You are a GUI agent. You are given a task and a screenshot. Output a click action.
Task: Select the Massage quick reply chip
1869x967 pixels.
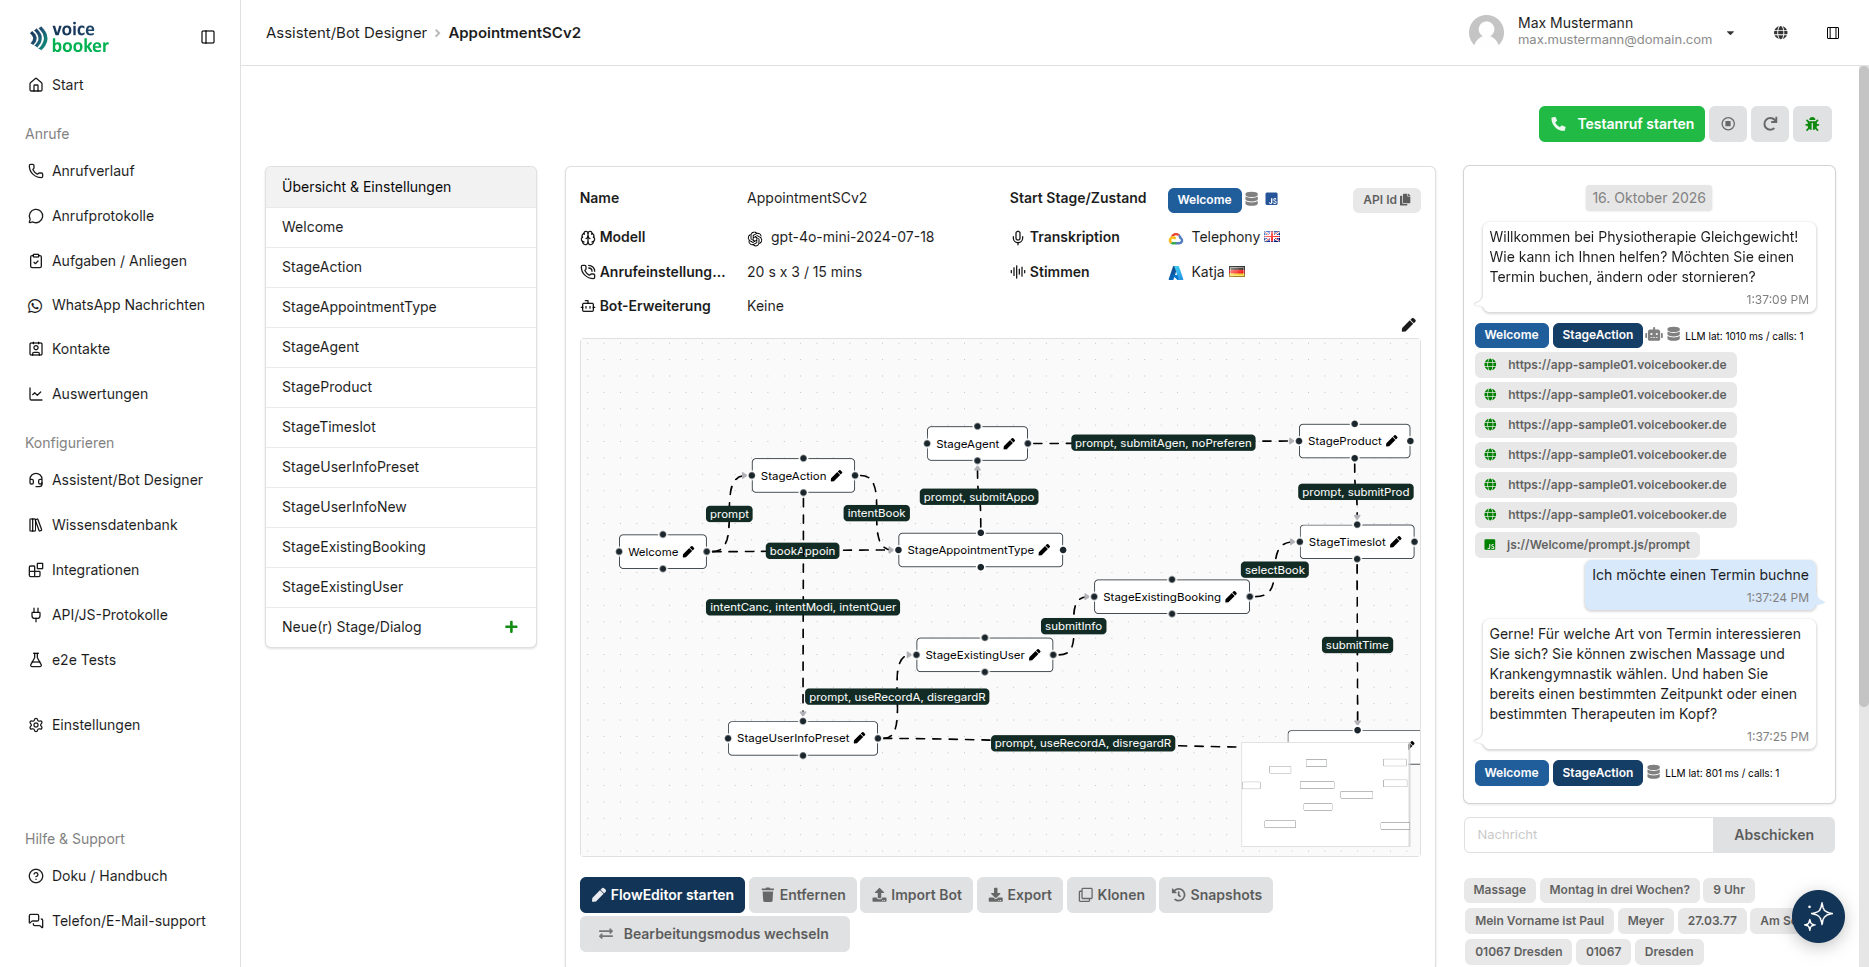1499,890
